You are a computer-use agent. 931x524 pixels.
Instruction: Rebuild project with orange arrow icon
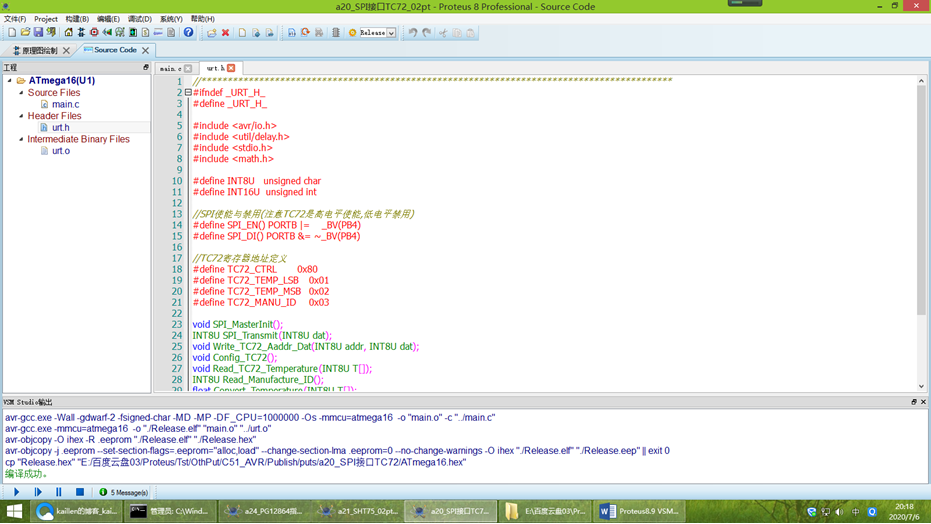305,33
